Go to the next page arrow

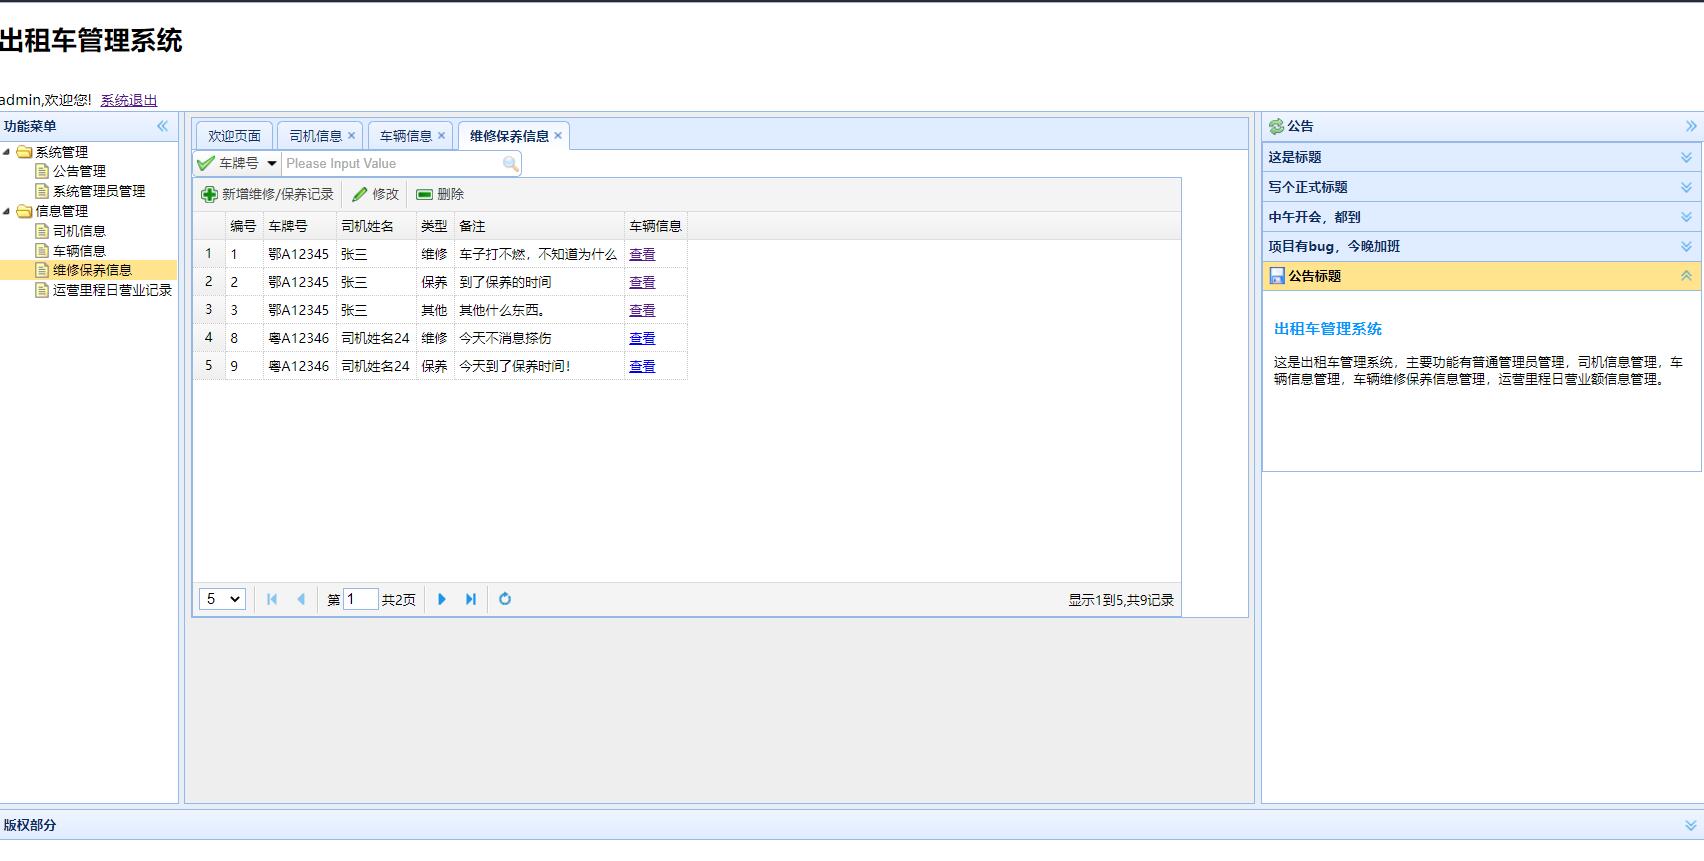click(x=442, y=599)
